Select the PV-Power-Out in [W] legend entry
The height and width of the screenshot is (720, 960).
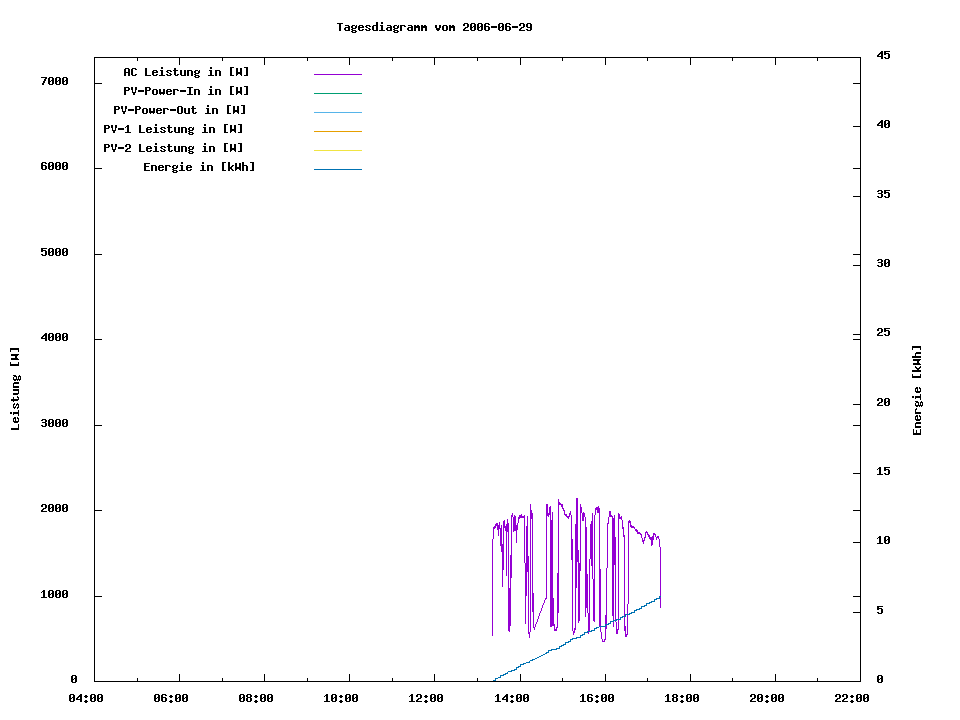180,110
